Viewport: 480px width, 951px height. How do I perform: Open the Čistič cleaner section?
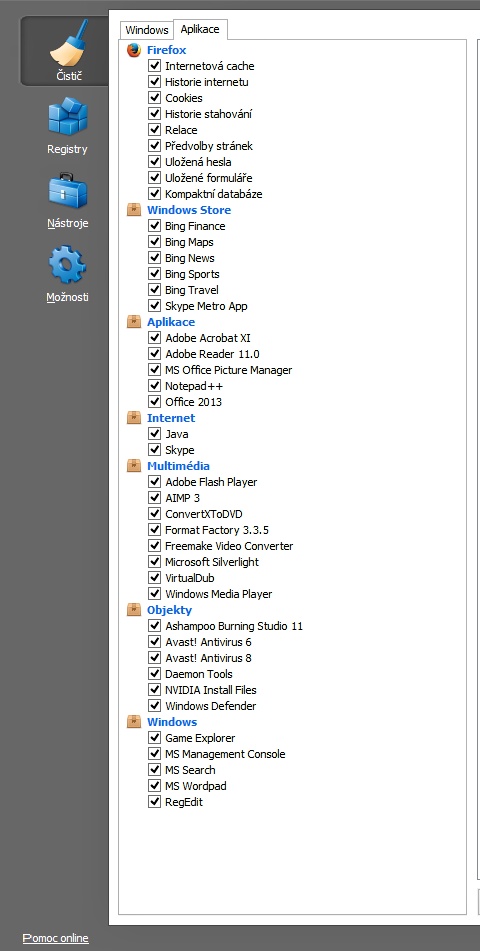(x=67, y=51)
